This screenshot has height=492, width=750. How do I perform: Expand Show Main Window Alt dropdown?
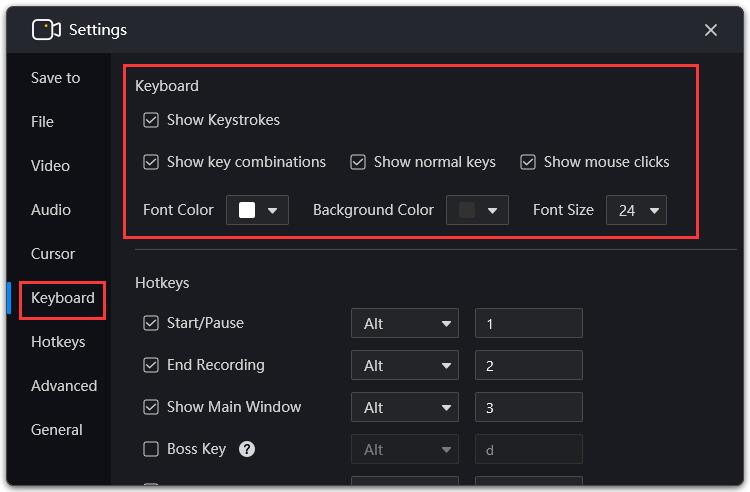[405, 407]
